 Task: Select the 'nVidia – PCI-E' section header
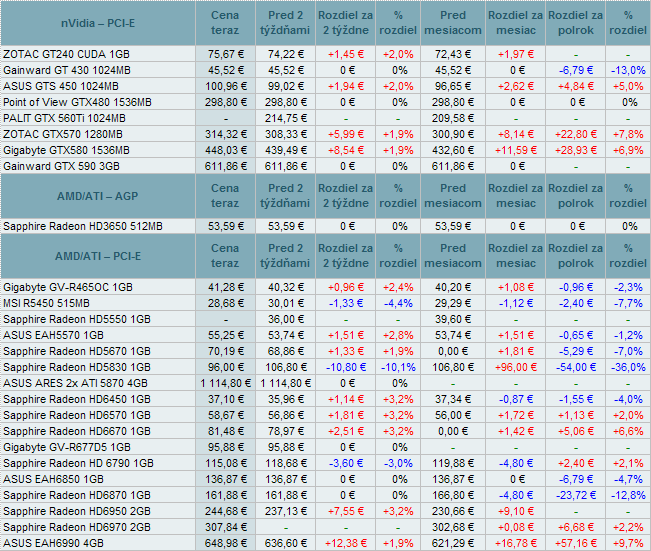[98, 23]
